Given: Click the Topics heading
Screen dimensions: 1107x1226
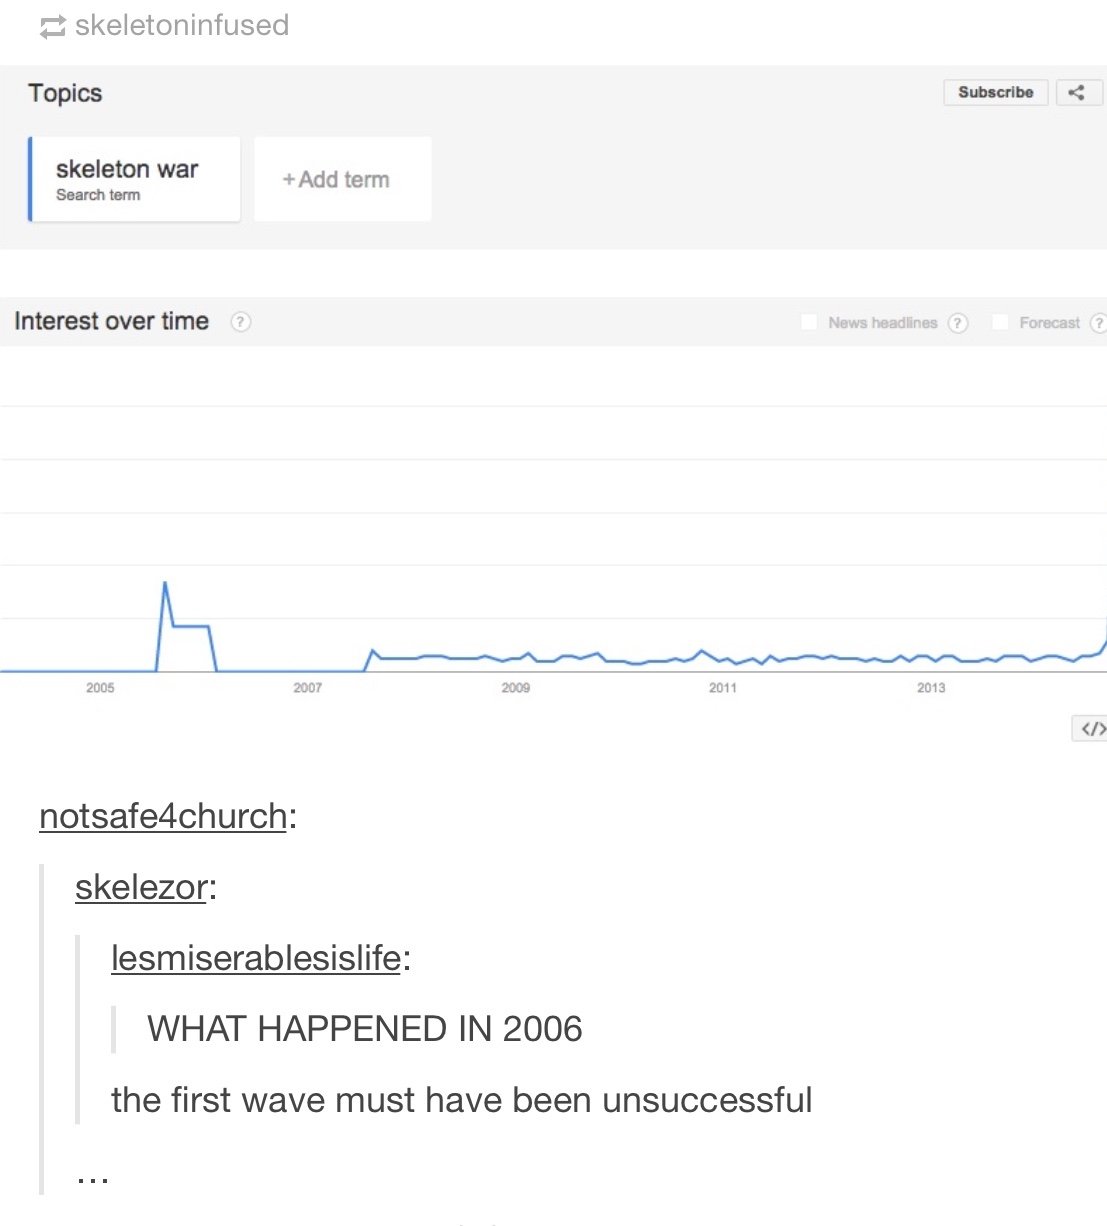Looking at the screenshot, I should click(65, 93).
